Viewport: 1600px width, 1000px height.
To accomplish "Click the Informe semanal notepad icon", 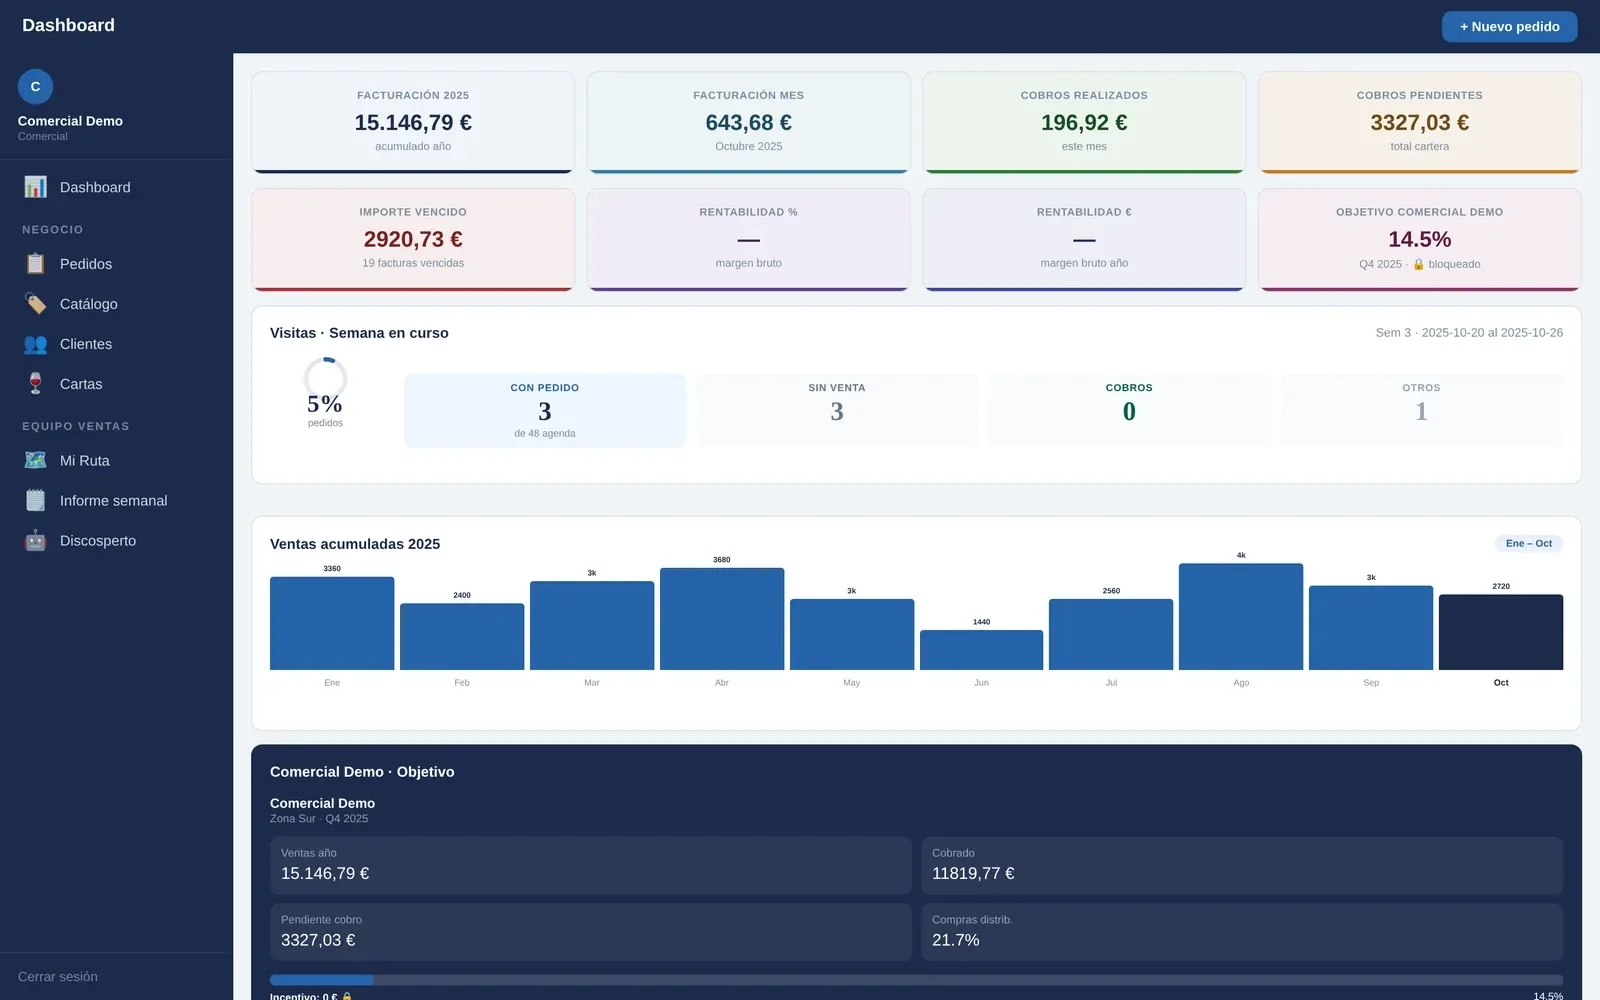I will point(35,500).
